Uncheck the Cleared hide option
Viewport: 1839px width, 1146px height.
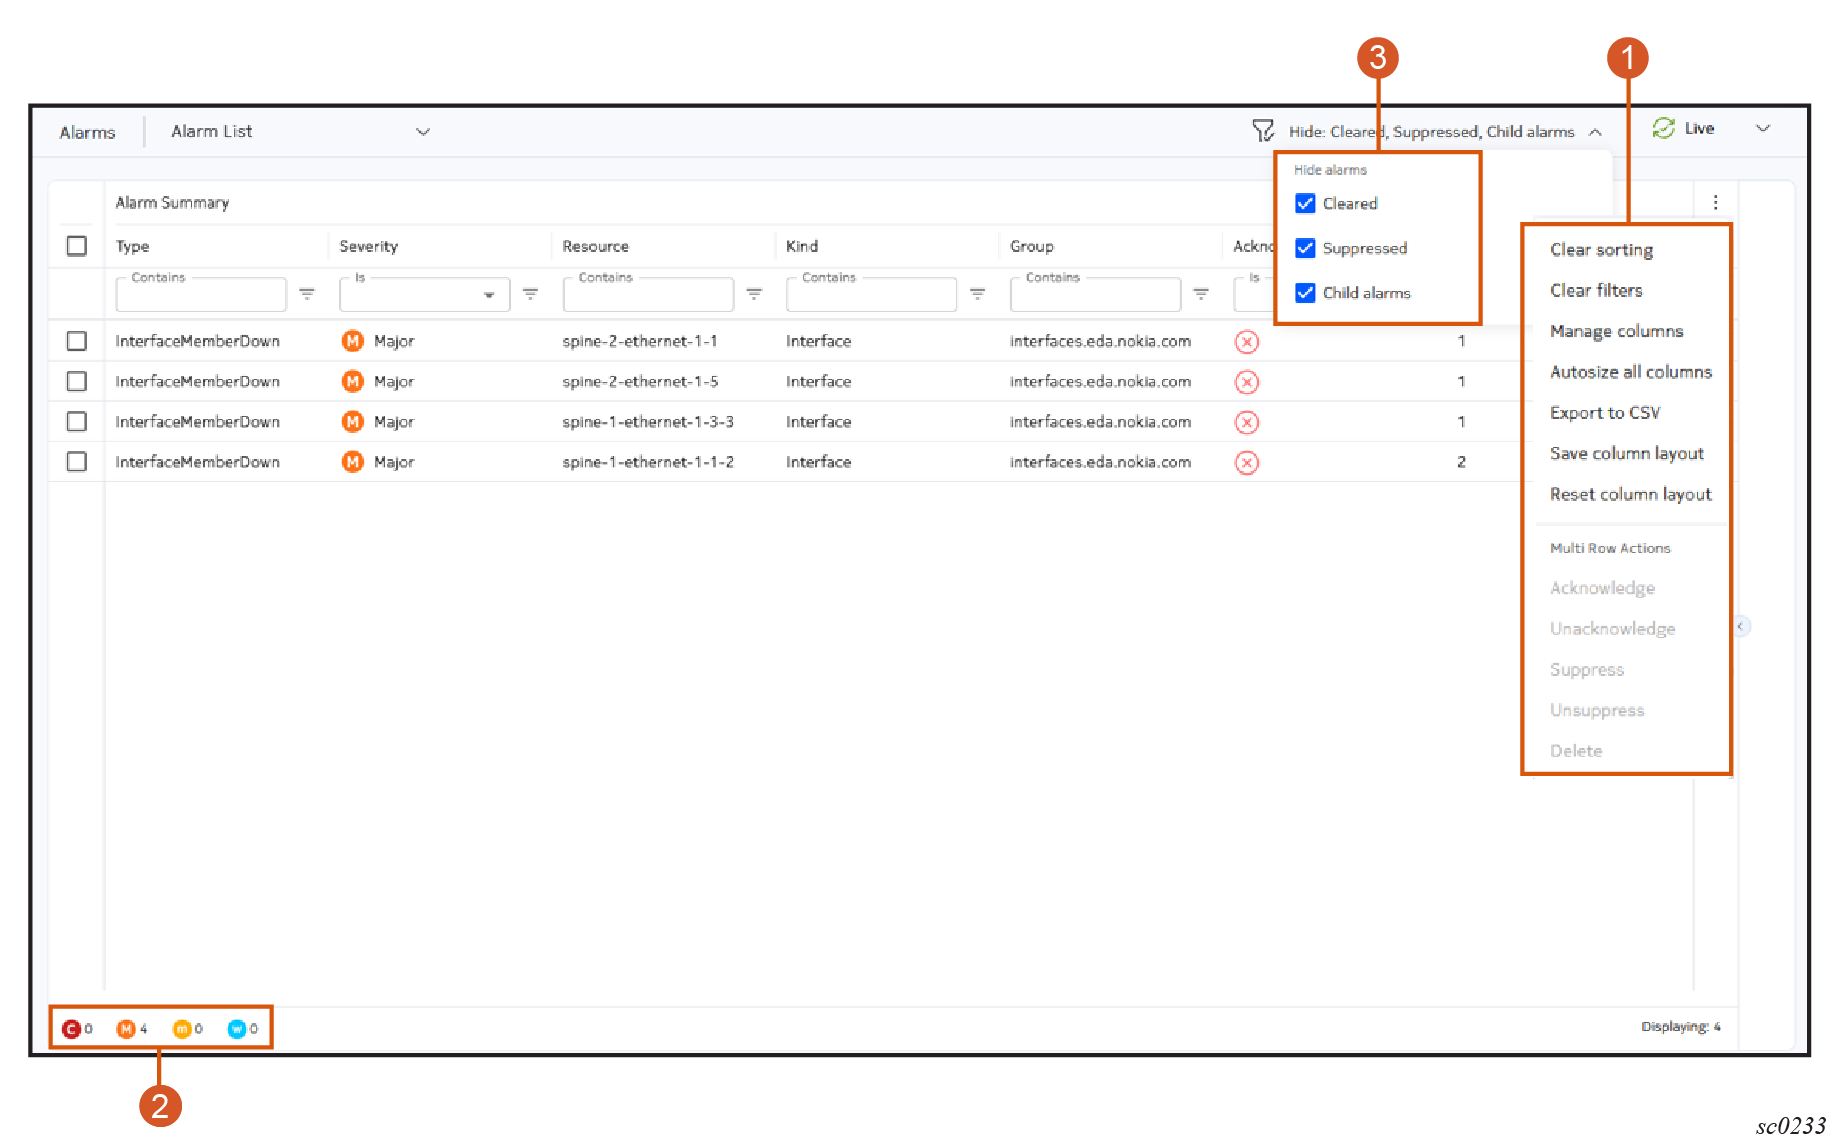(x=1305, y=204)
